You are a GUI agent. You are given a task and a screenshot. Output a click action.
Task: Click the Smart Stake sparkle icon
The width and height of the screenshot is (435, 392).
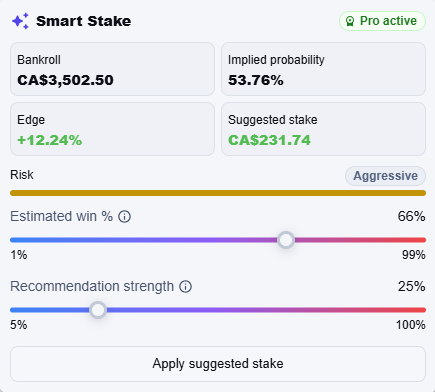[x=20, y=21]
